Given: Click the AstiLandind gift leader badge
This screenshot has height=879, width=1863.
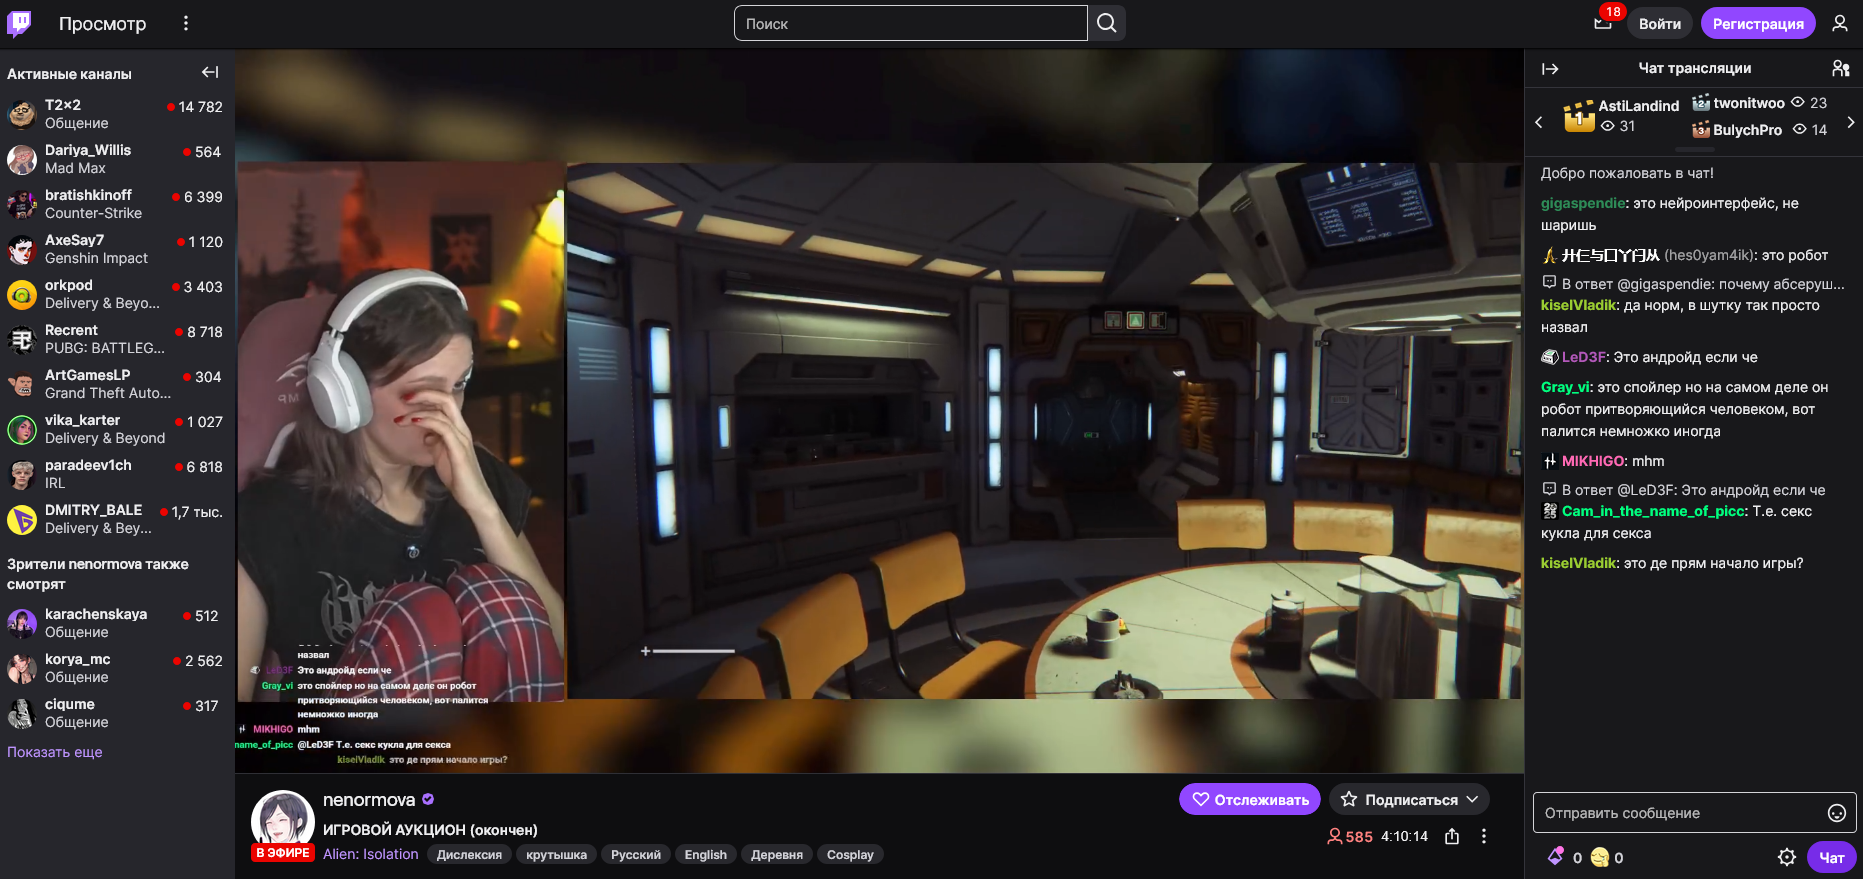Looking at the screenshot, I should point(1579,116).
